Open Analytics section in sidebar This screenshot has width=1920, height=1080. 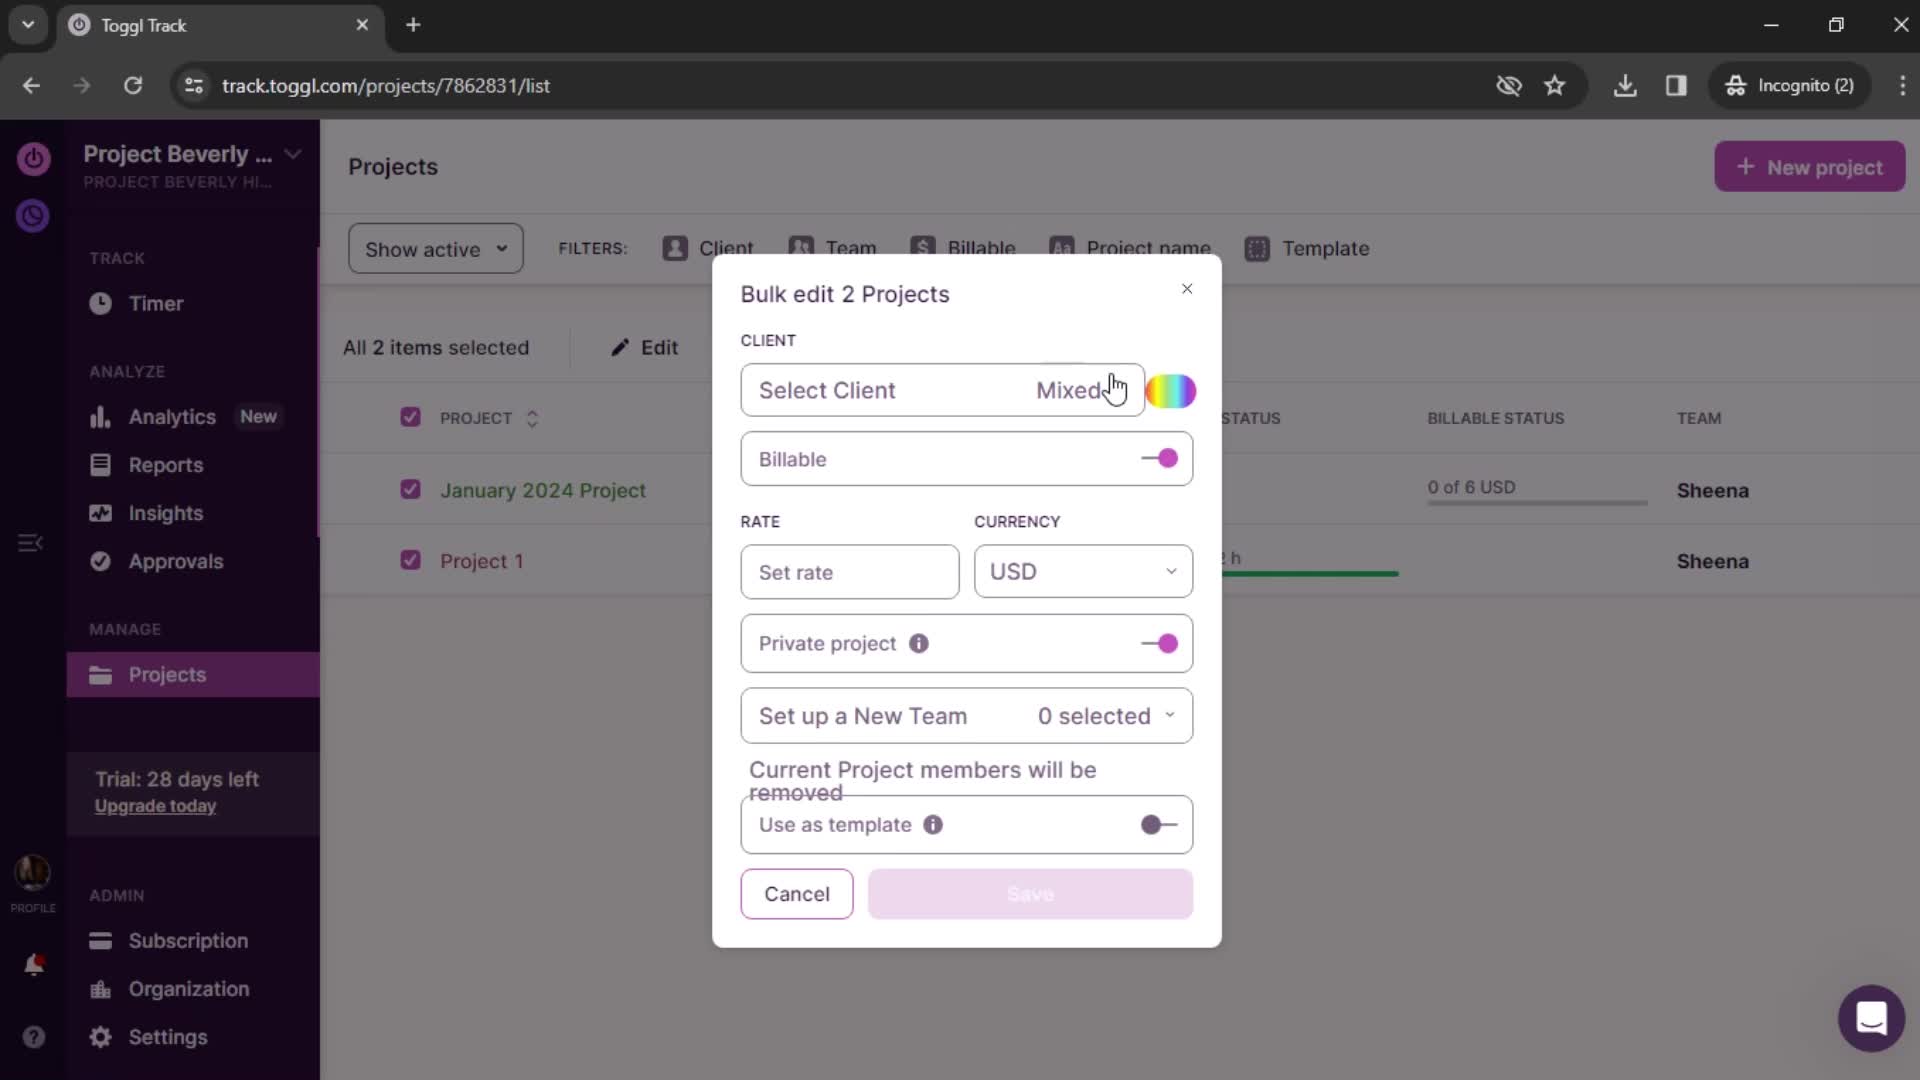coord(171,417)
